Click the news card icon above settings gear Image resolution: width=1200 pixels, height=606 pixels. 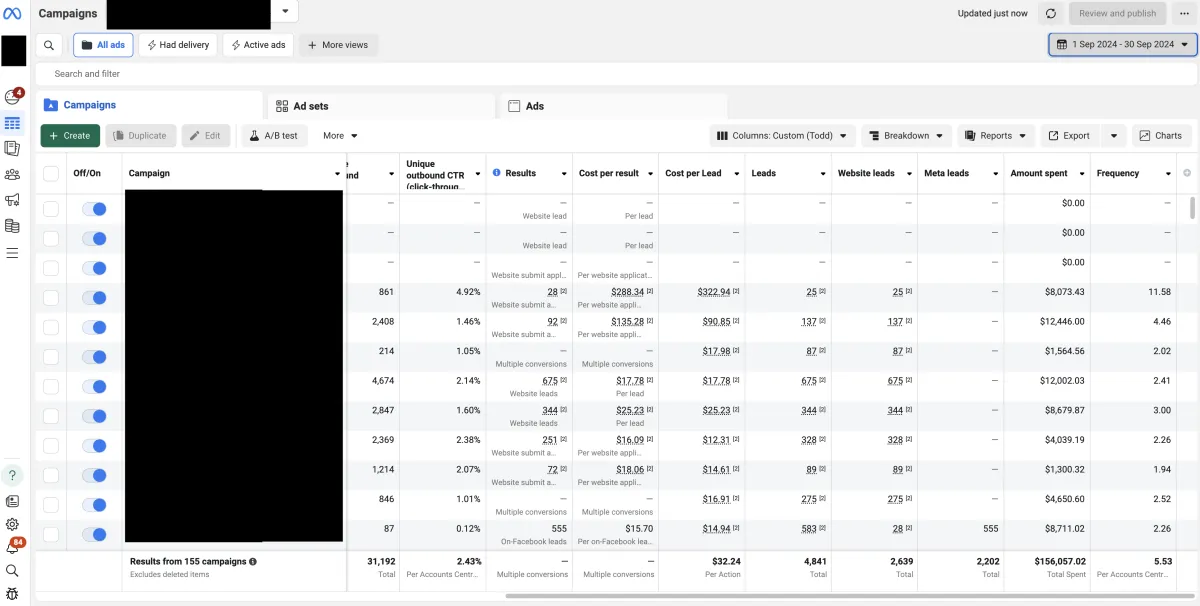pyautogui.click(x=13, y=501)
